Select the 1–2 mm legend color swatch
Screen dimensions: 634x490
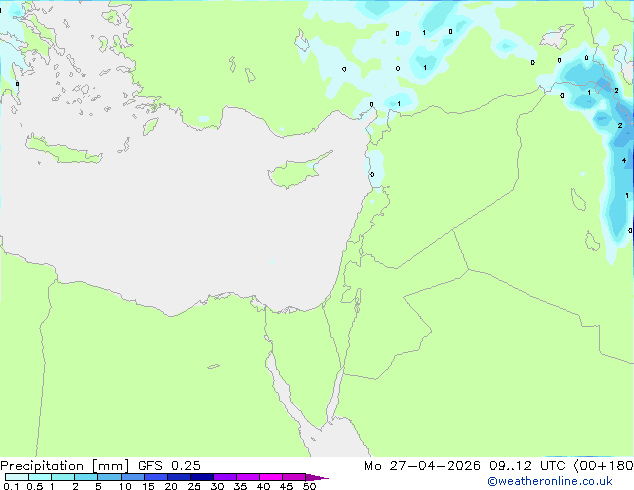coord(63,477)
